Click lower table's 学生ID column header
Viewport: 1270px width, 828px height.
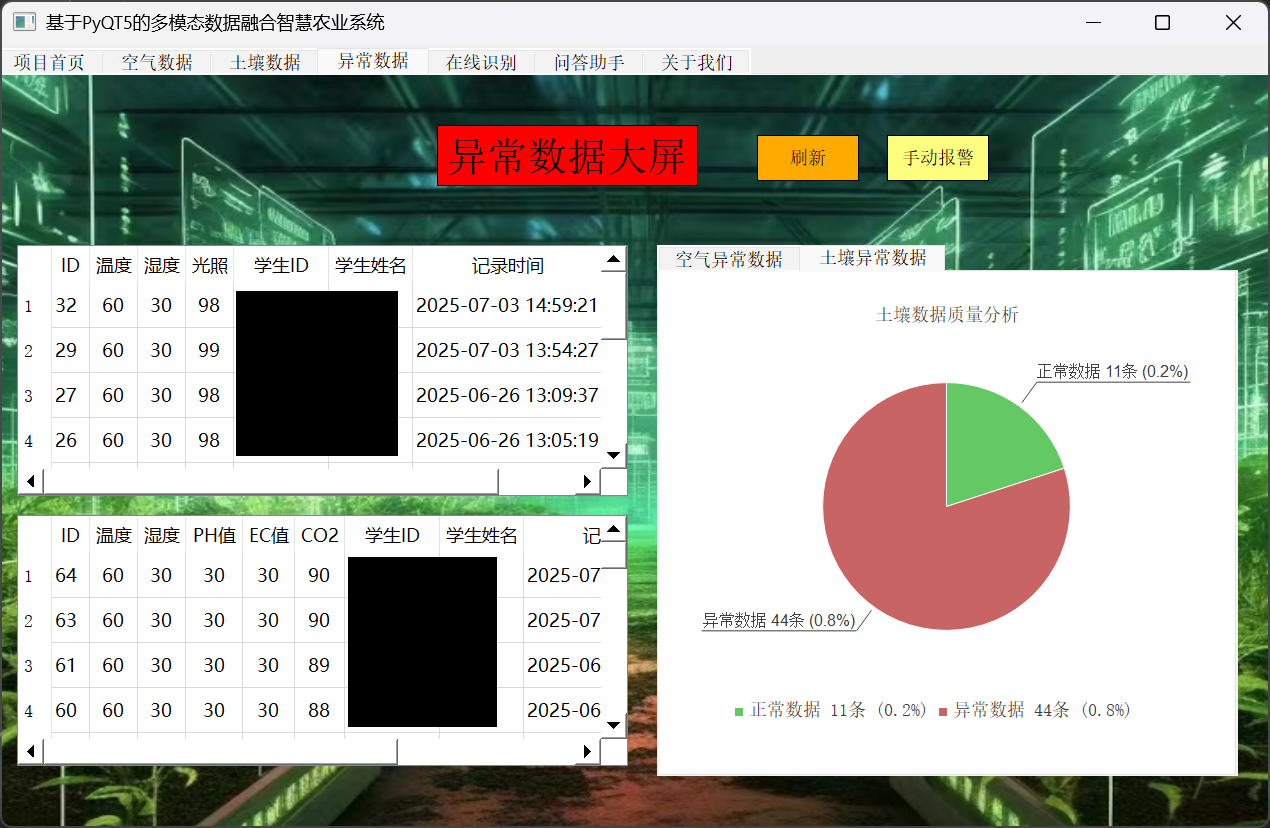tap(392, 535)
